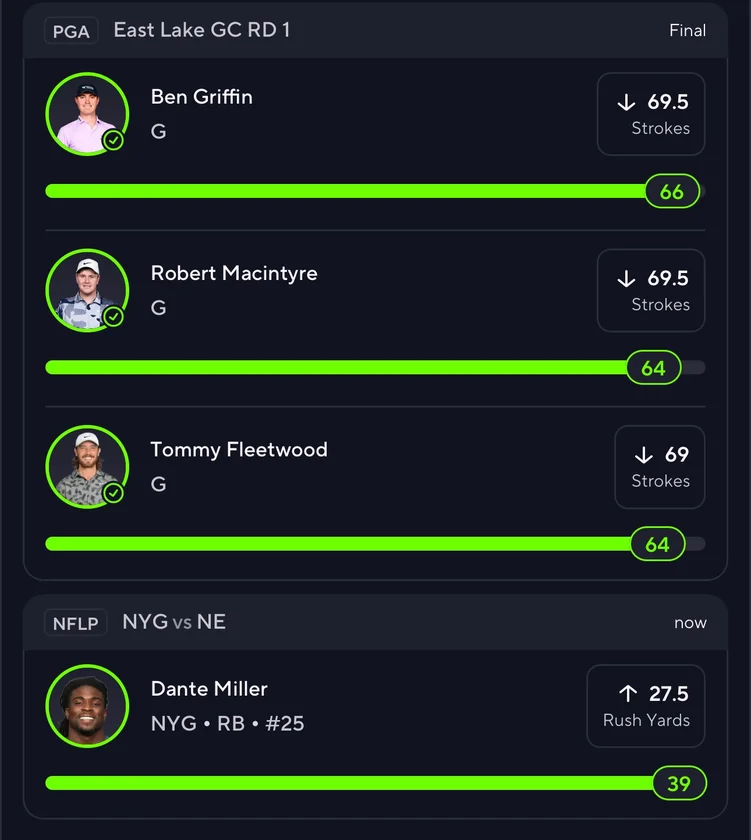The height and width of the screenshot is (840, 751).
Task: Open Ben Griffin's player photo
Action: coord(86,113)
